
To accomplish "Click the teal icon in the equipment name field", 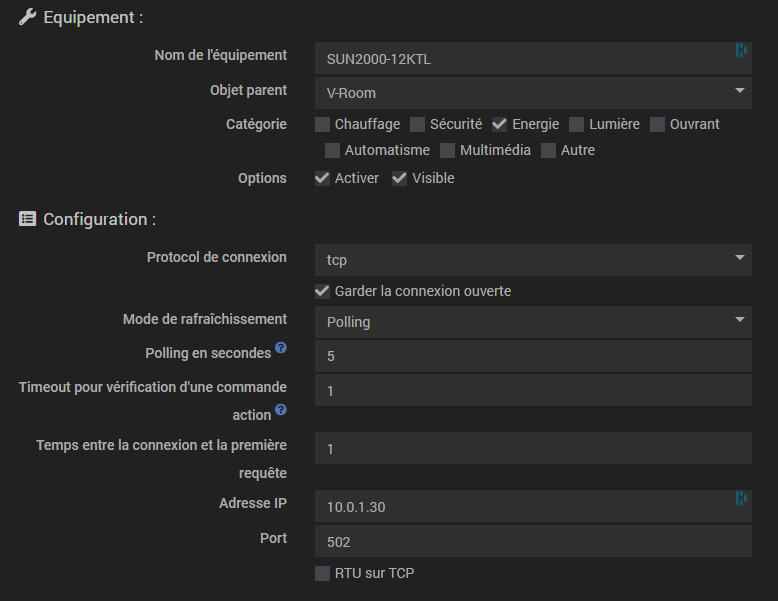I will coord(741,50).
